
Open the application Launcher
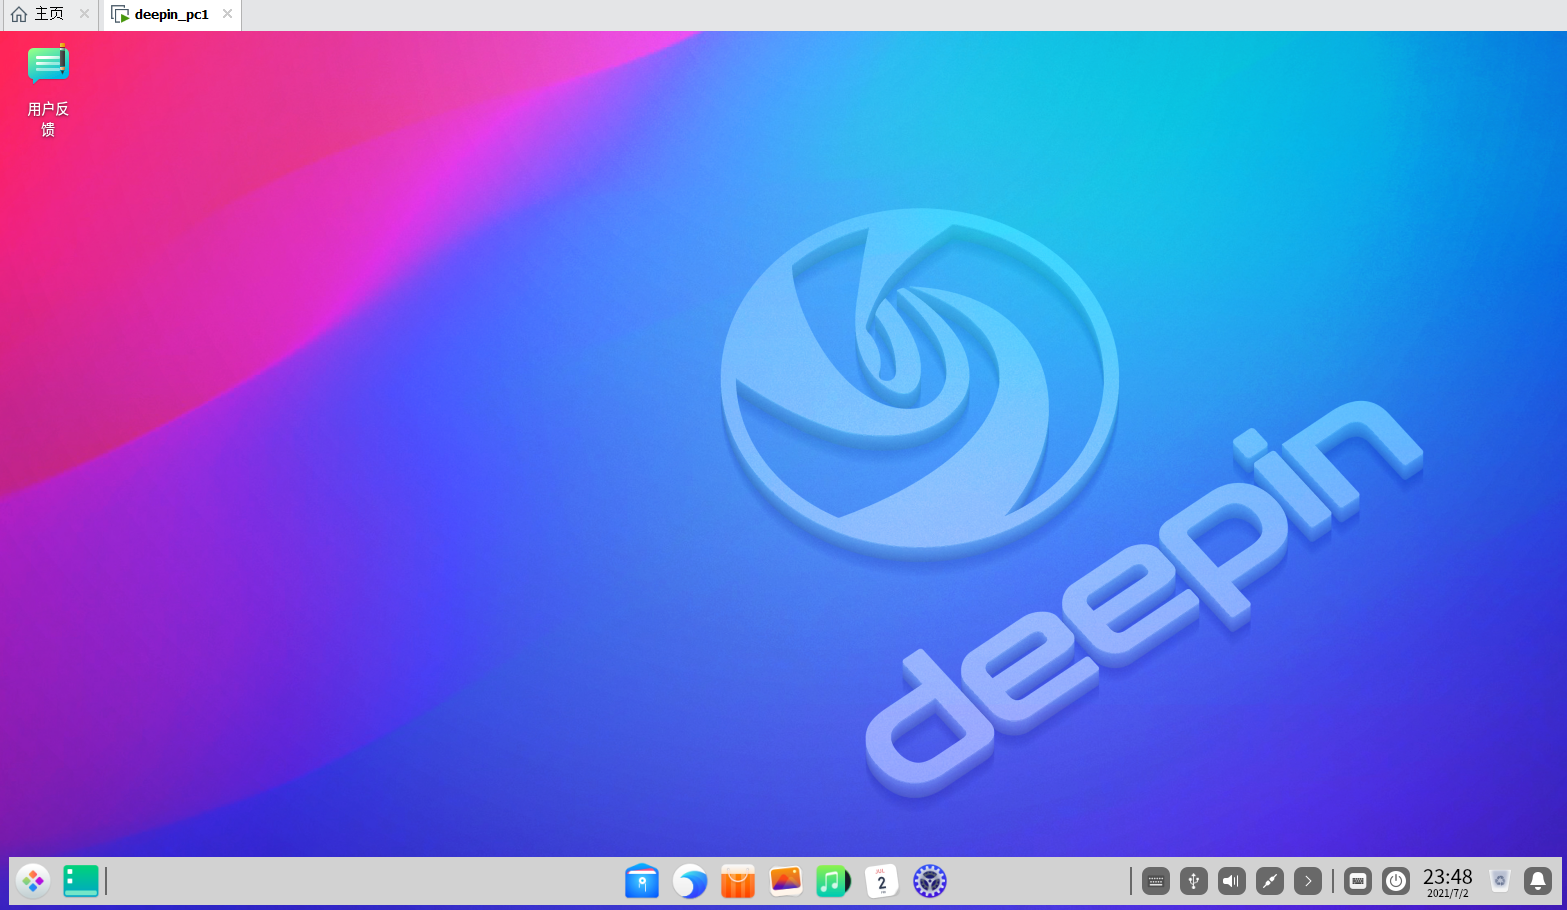(33, 881)
